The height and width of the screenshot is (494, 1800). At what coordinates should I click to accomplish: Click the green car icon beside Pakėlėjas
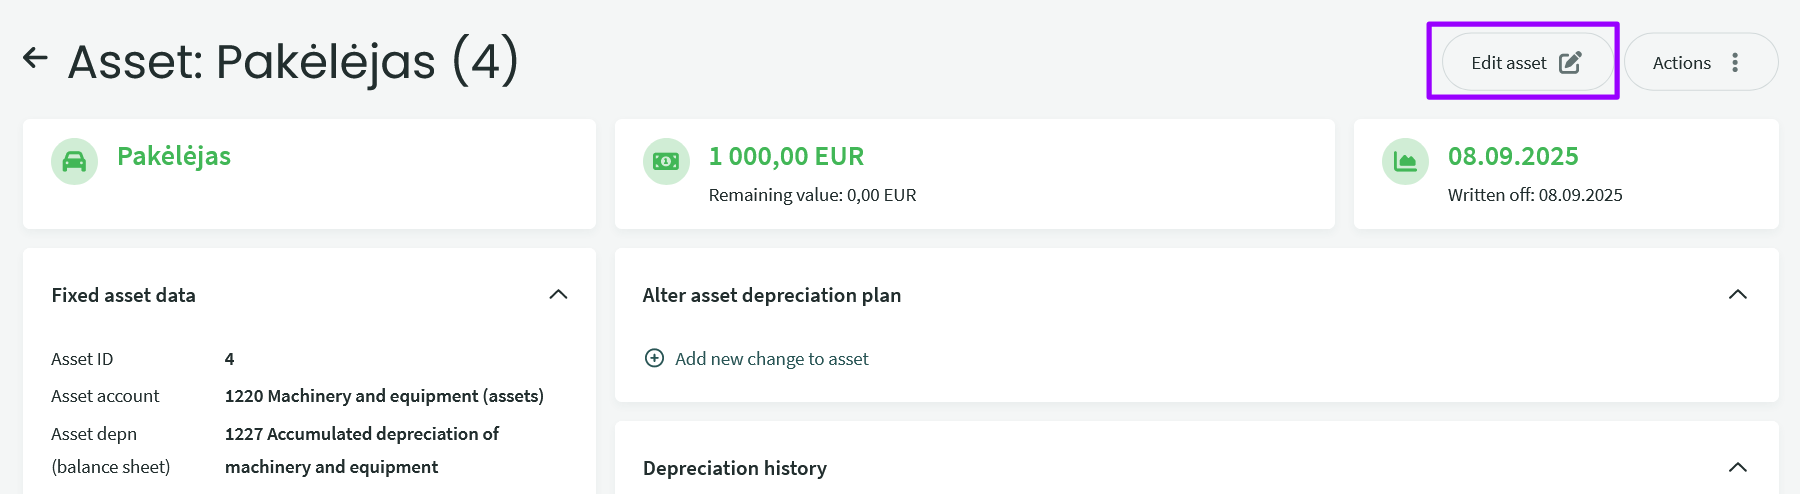click(x=74, y=161)
